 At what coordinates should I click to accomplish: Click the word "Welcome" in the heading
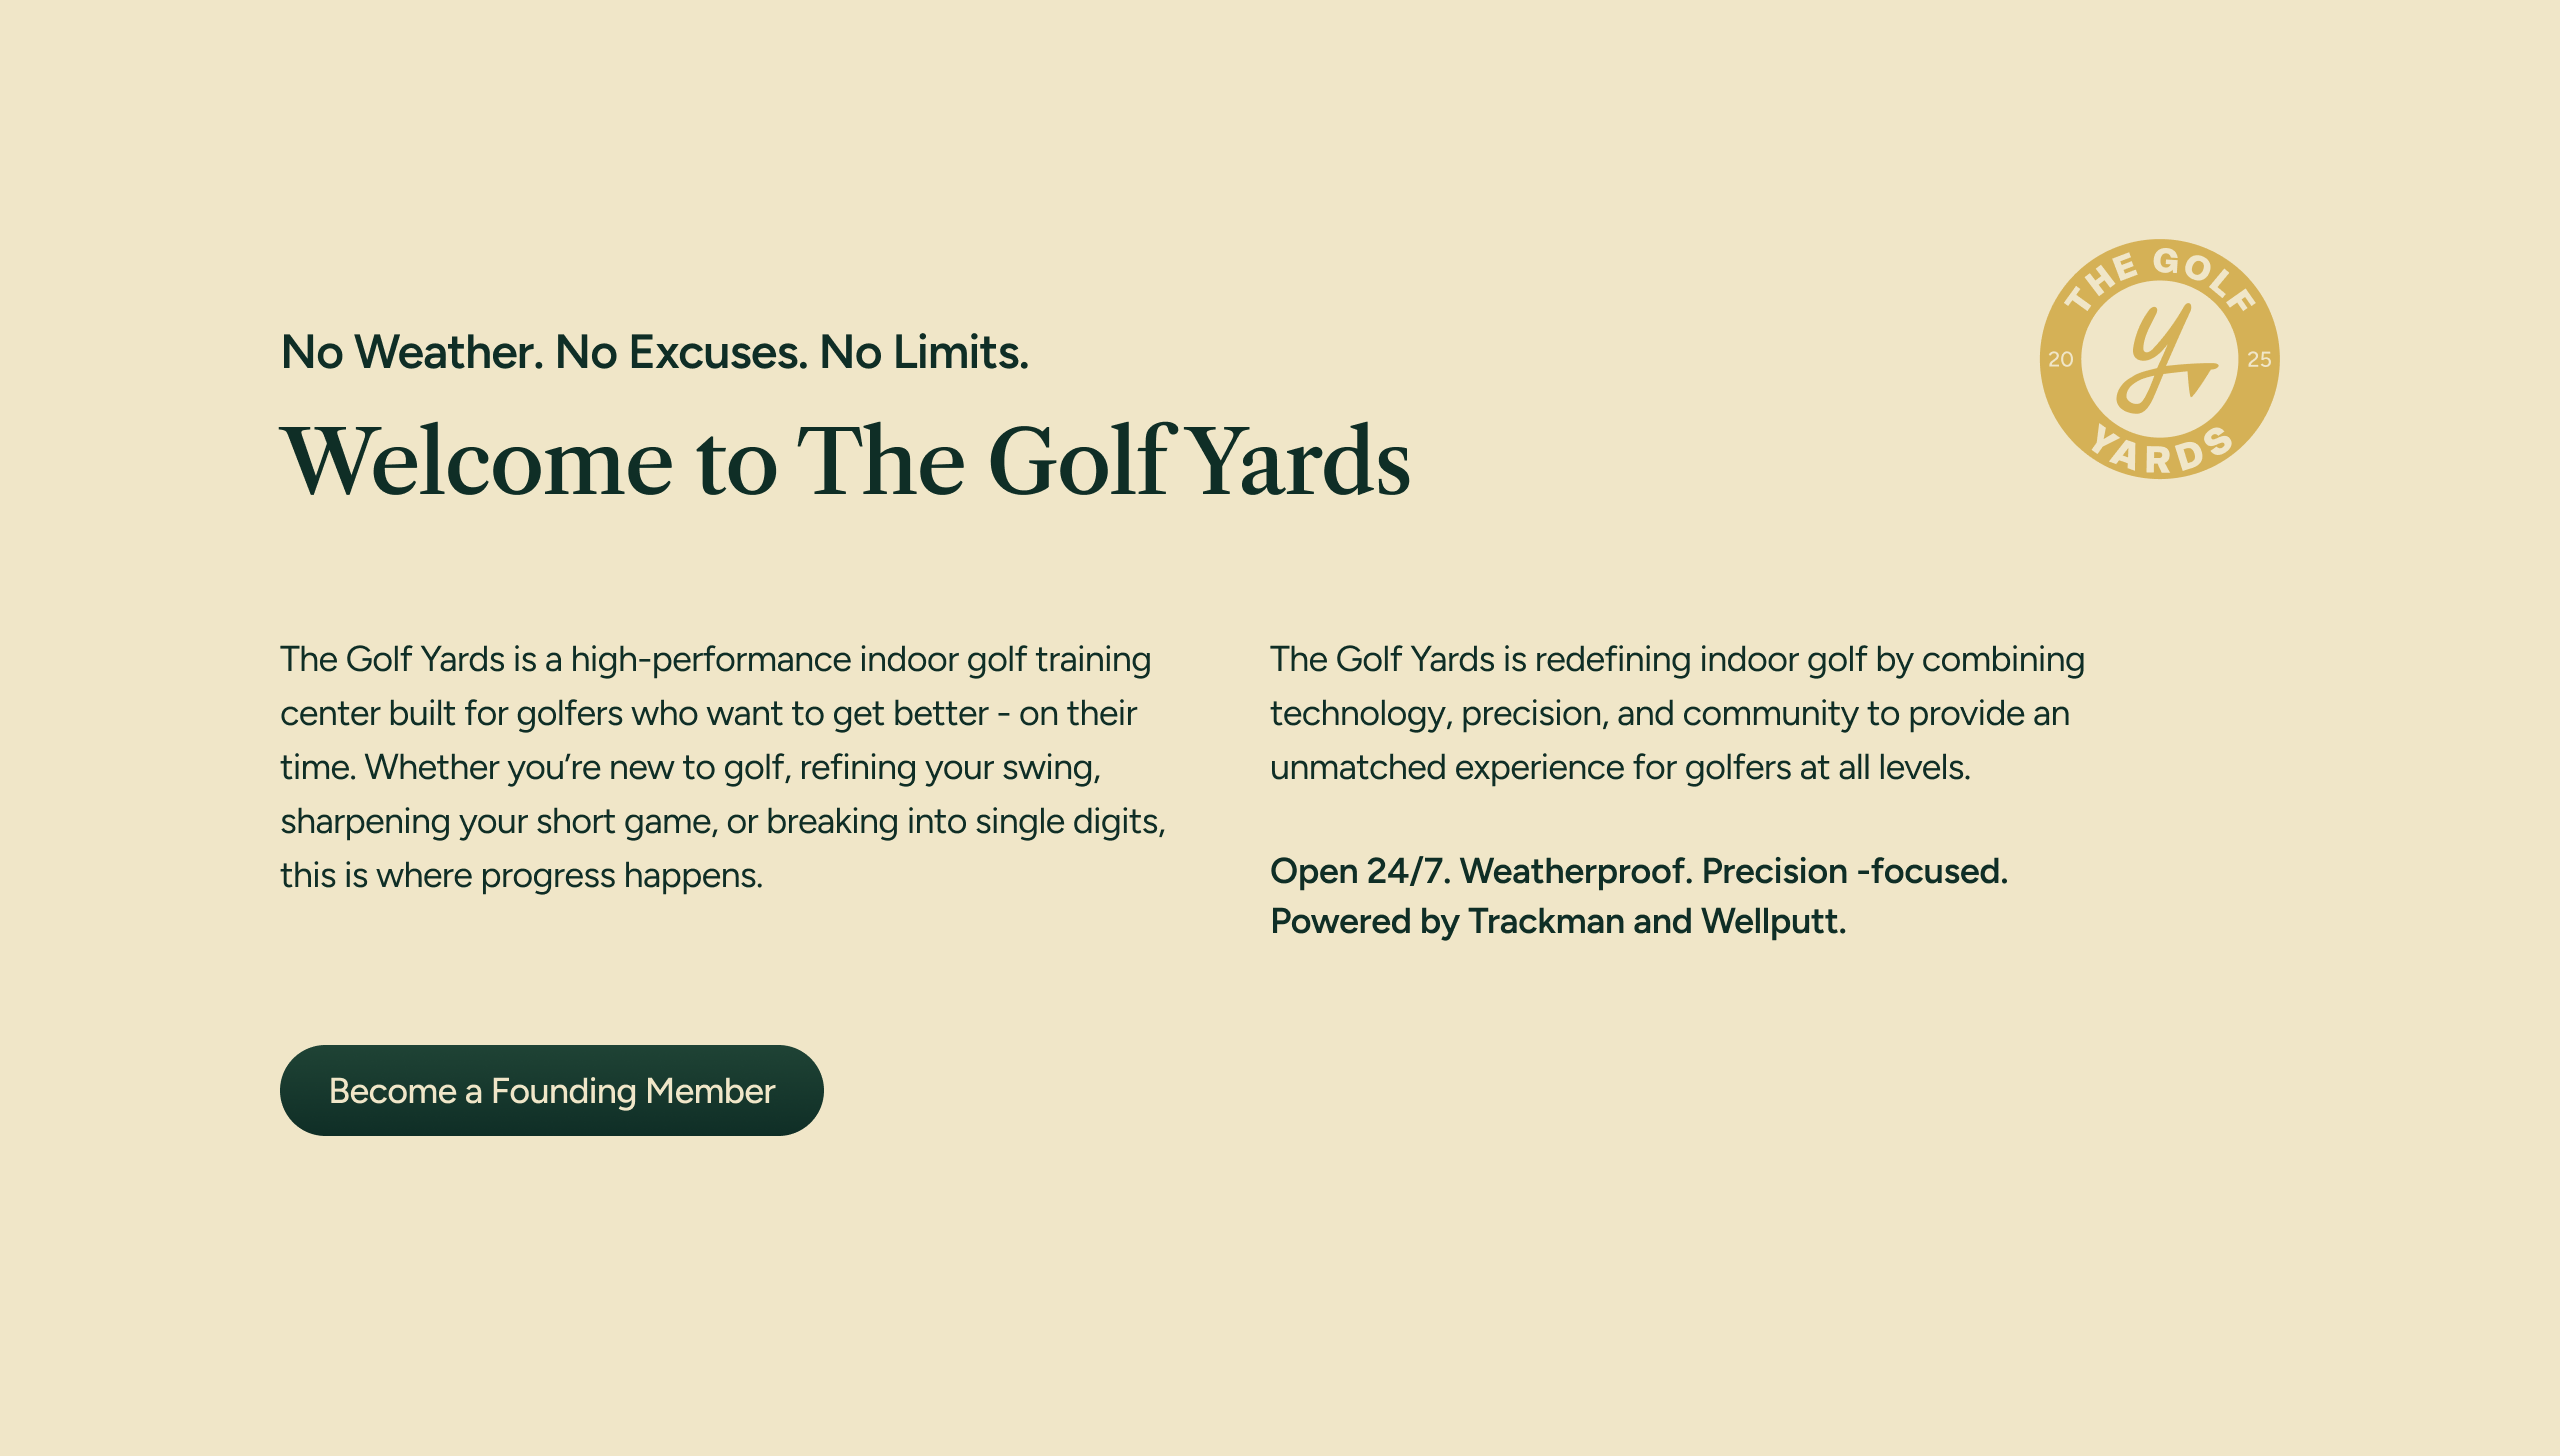click(478, 461)
